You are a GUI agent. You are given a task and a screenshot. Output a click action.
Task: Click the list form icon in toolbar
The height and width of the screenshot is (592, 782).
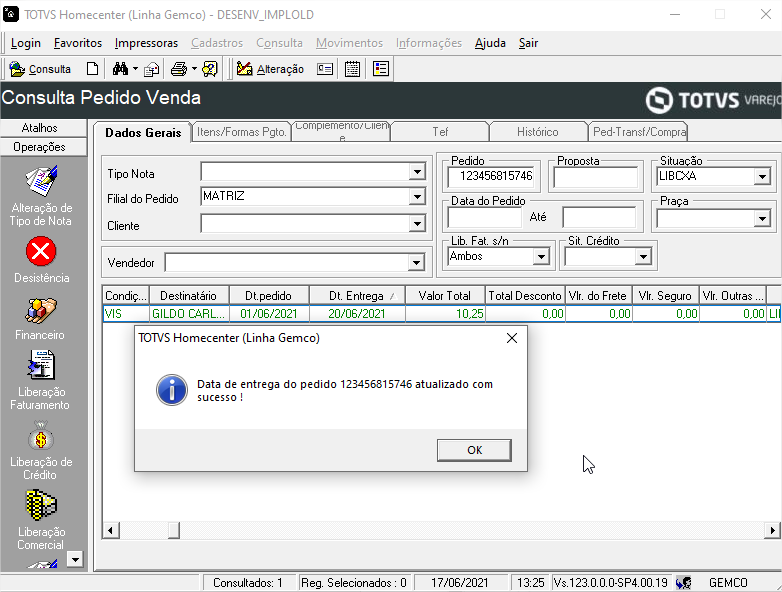pyautogui.click(x=381, y=69)
